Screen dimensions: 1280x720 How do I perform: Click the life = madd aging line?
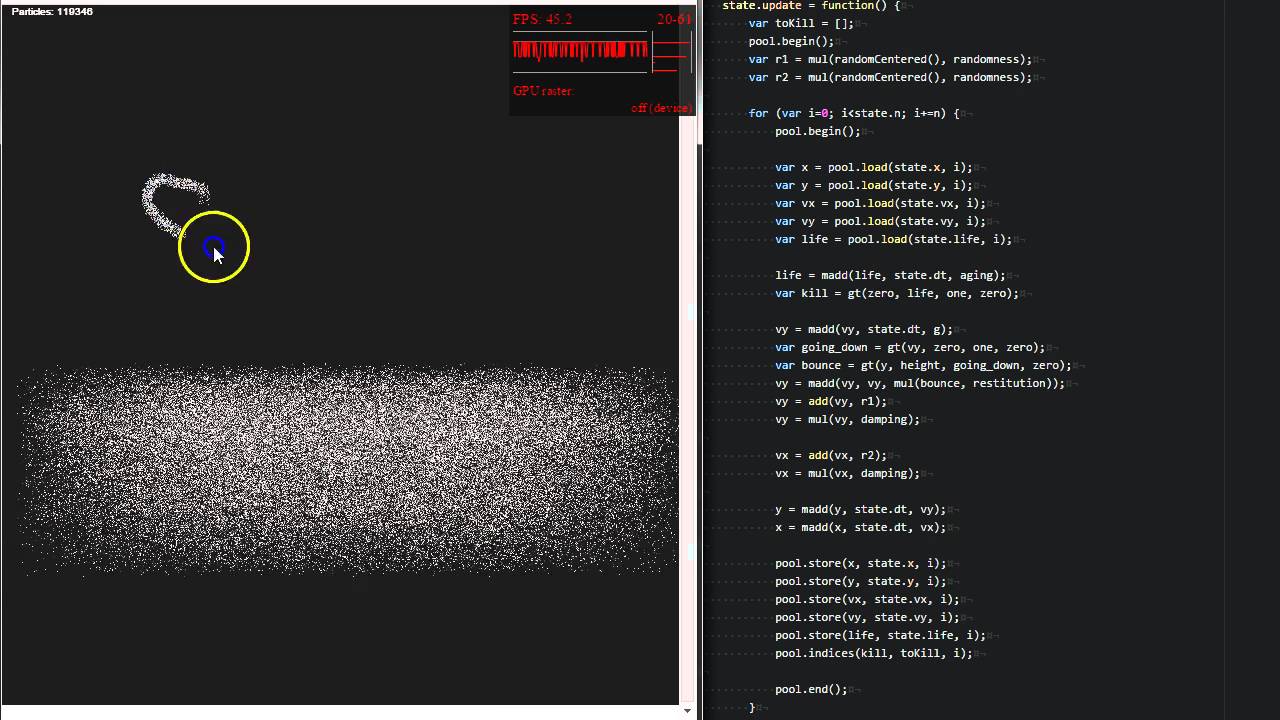tap(890, 275)
